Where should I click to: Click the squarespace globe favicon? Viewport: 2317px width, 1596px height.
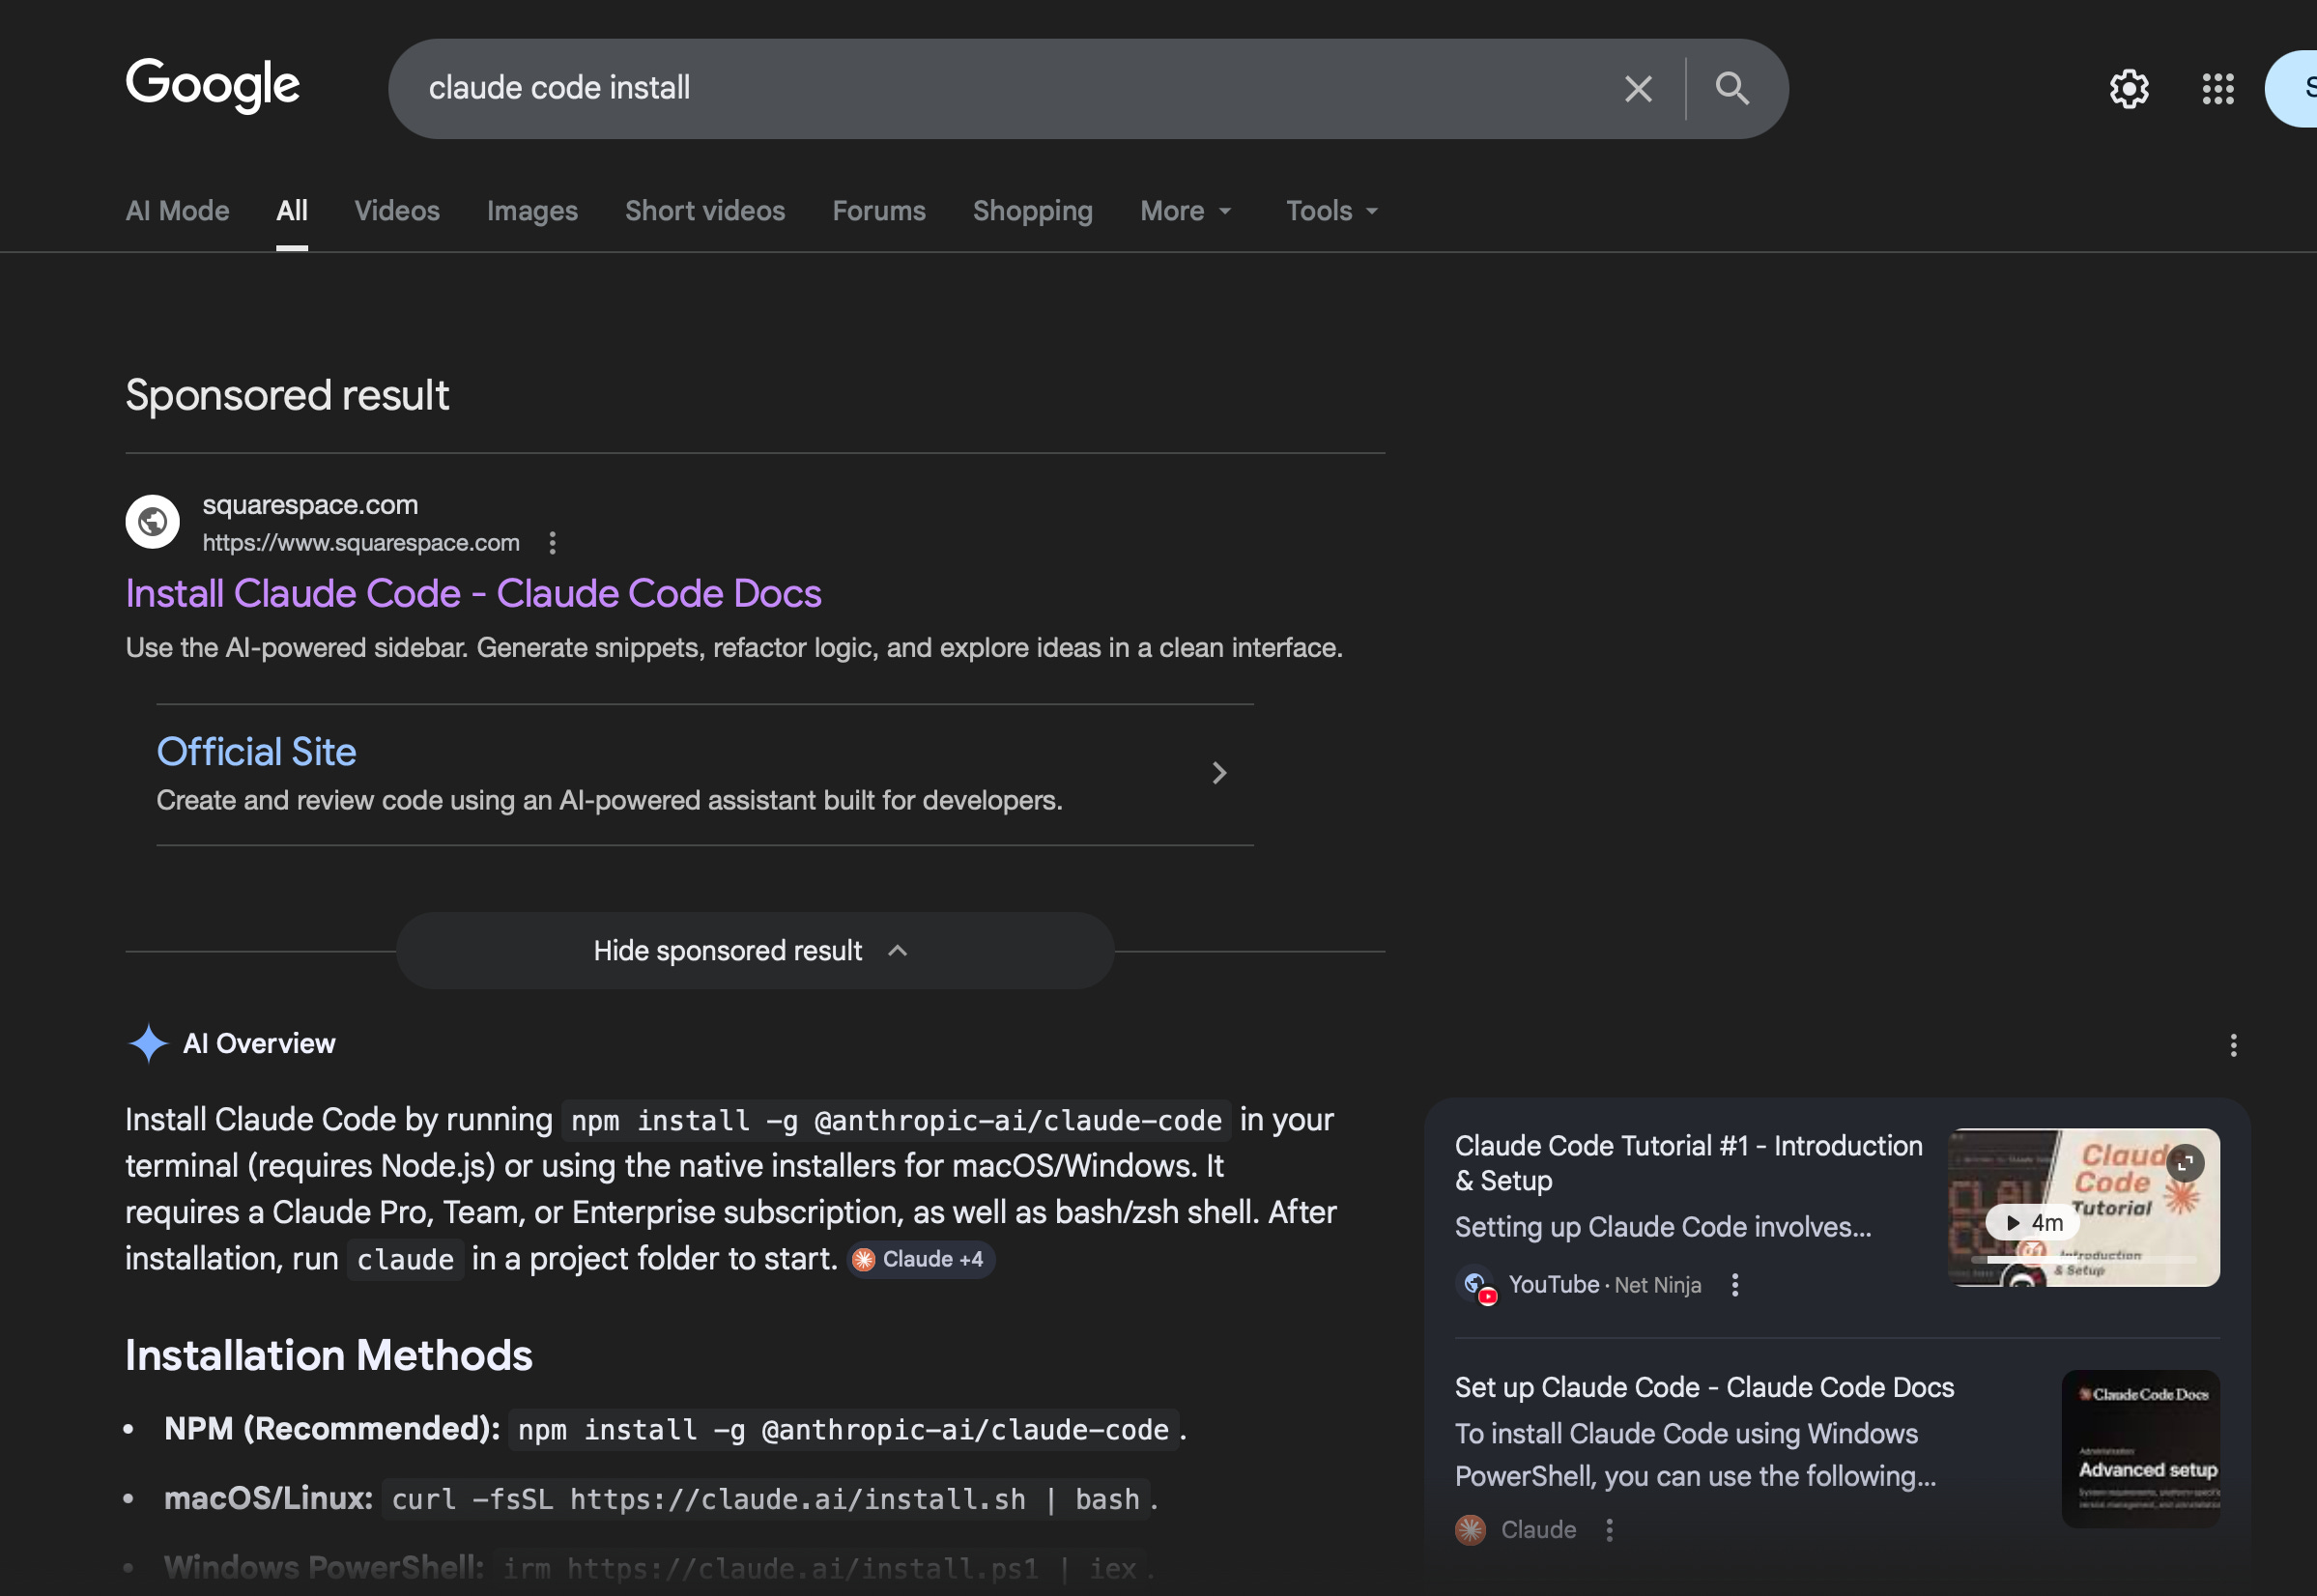tap(152, 521)
